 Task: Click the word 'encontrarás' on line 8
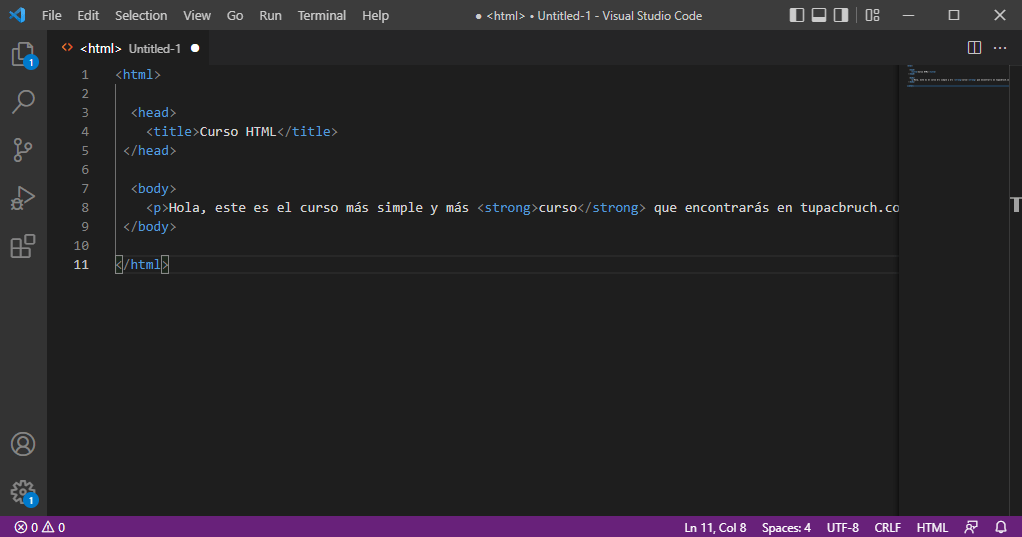click(727, 208)
